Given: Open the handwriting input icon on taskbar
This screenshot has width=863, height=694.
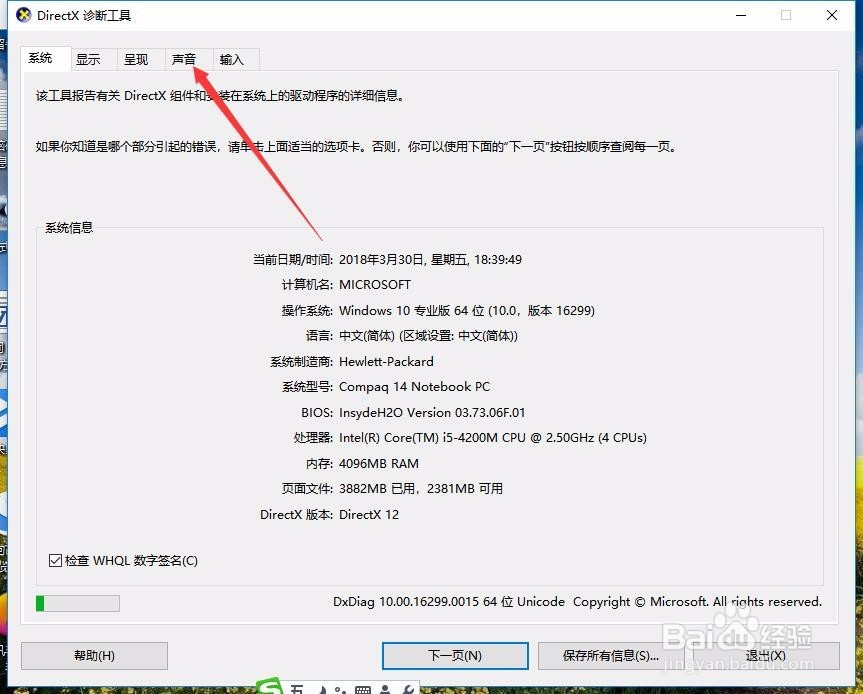Looking at the screenshot, I should (323, 688).
